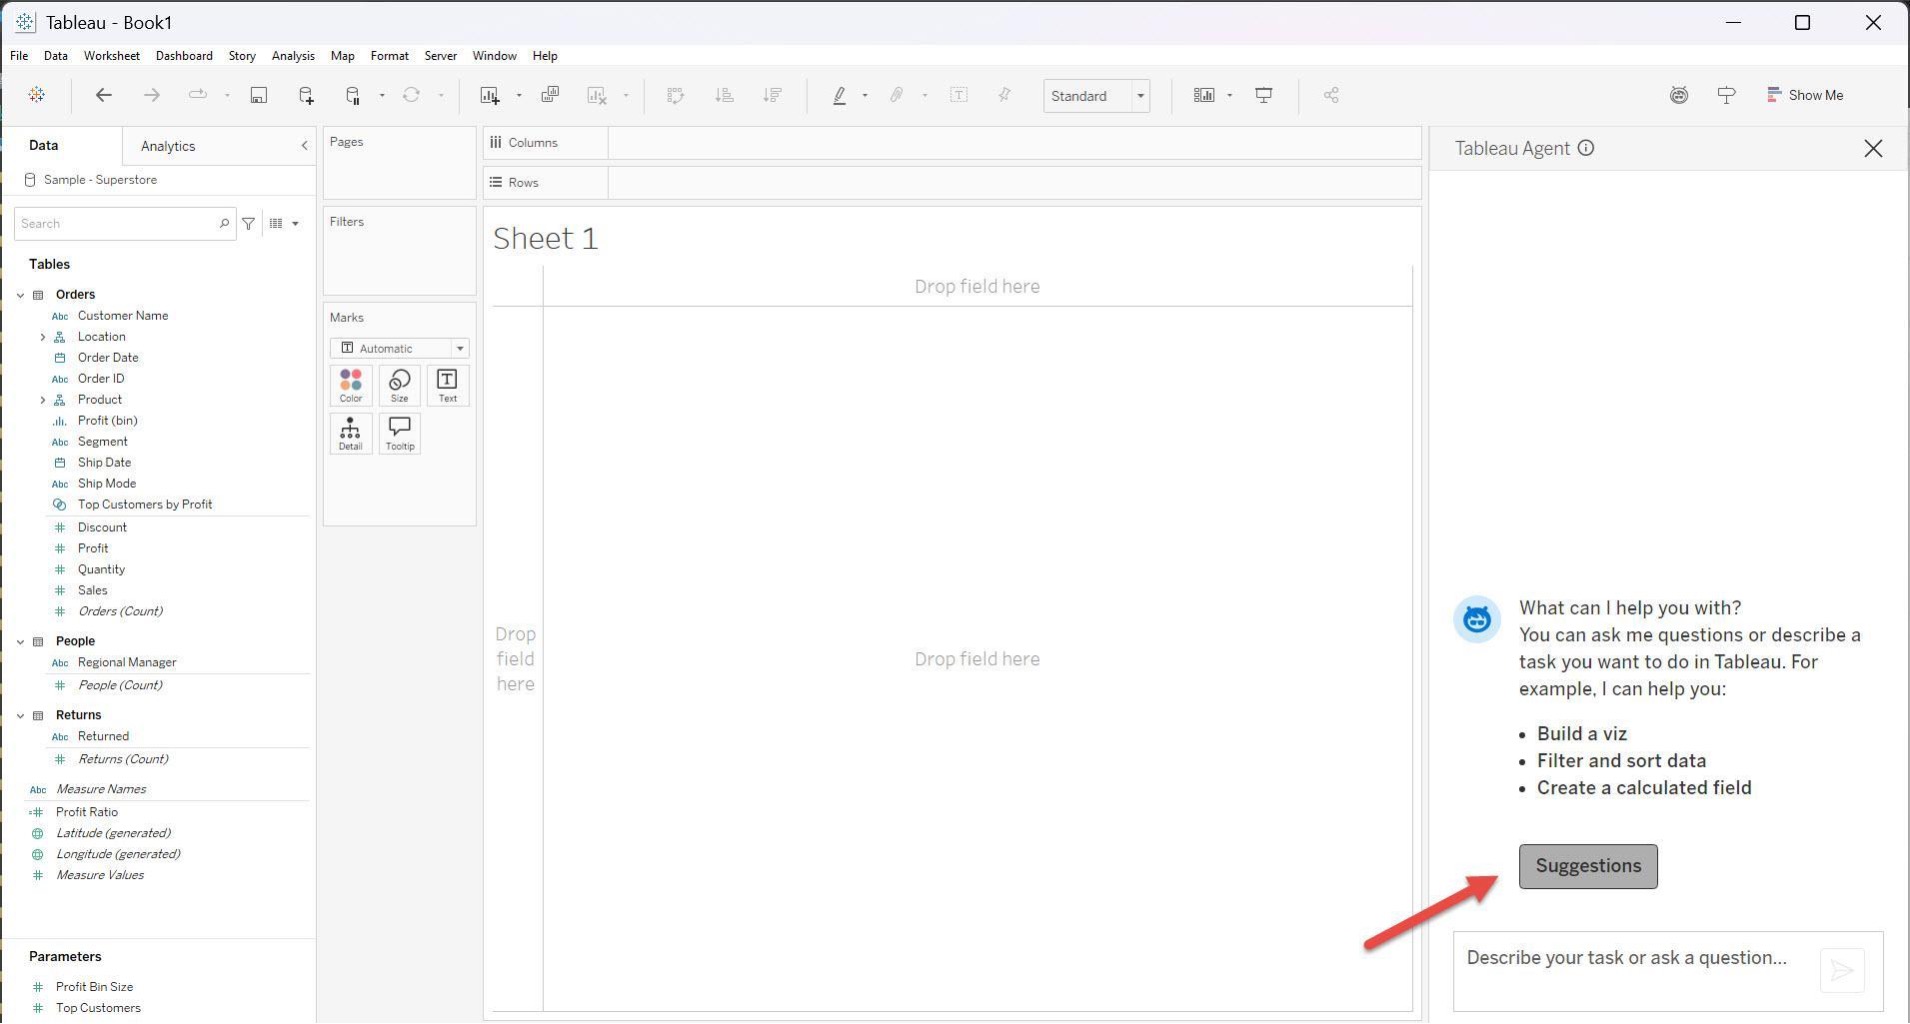Click the Suggestions button

pos(1587,866)
